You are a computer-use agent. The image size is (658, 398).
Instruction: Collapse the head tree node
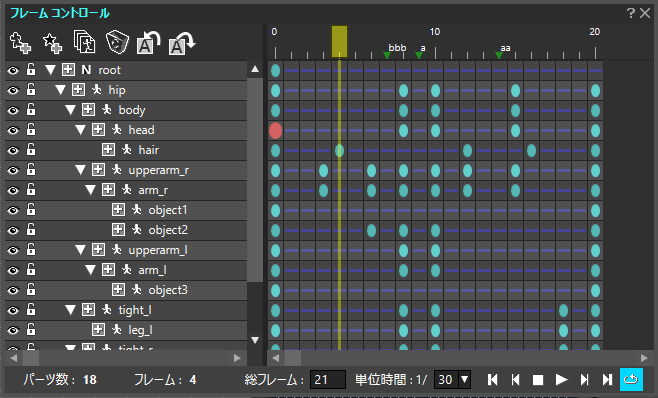81,130
